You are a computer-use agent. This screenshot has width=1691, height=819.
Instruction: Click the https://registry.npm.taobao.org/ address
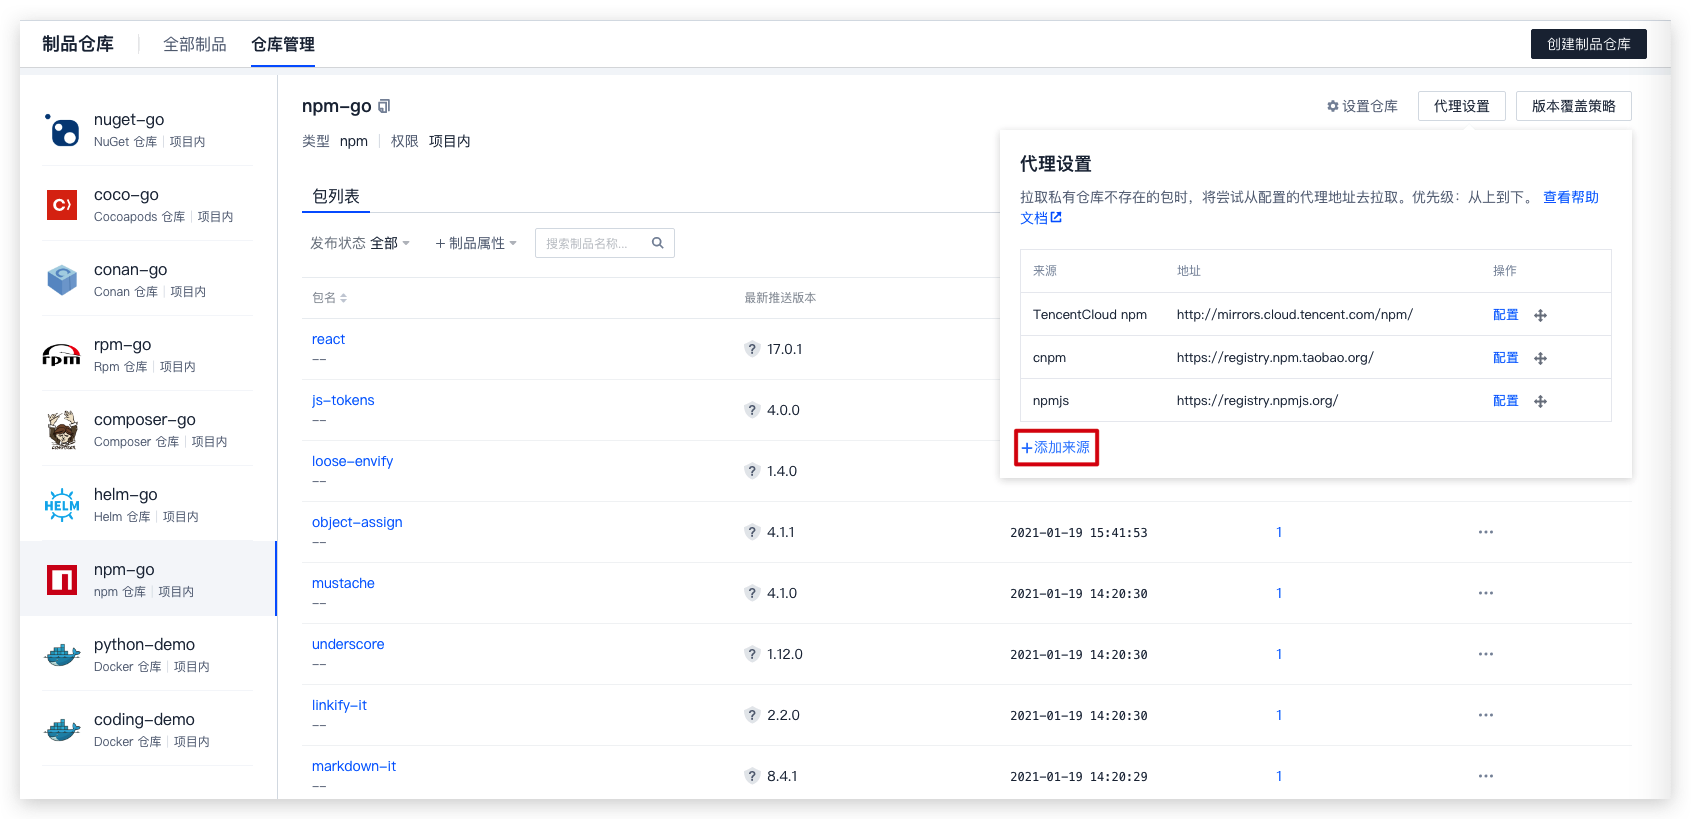pyautogui.click(x=1275, y=358)
